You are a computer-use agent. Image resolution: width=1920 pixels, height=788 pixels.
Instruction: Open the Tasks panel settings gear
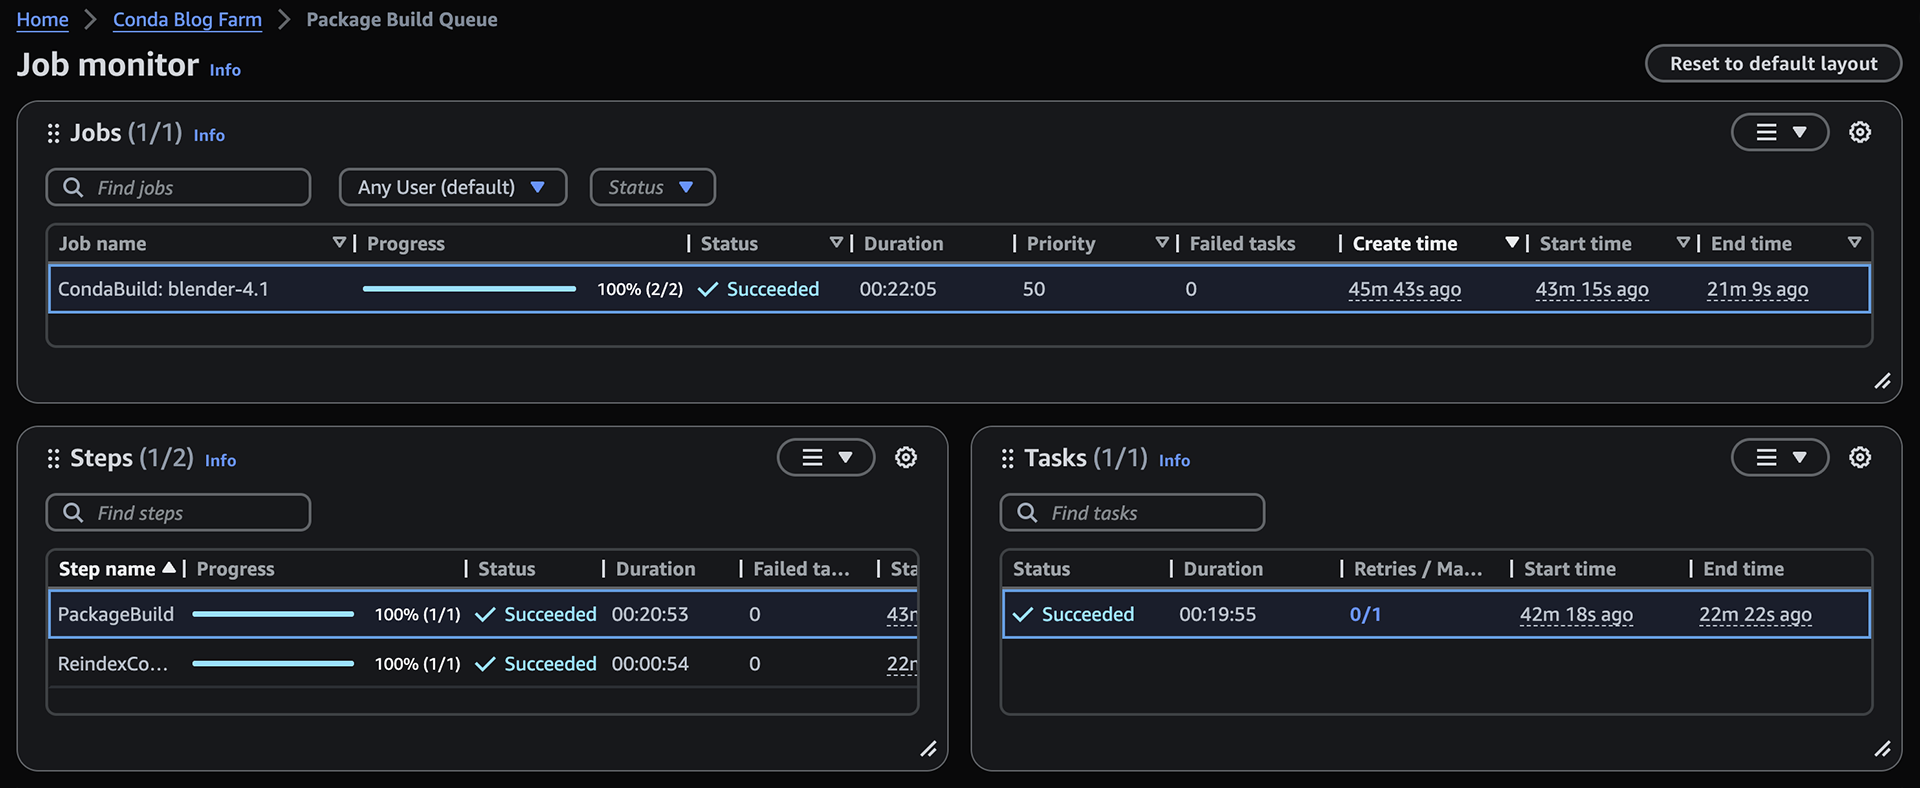[x=1859, y=457]
